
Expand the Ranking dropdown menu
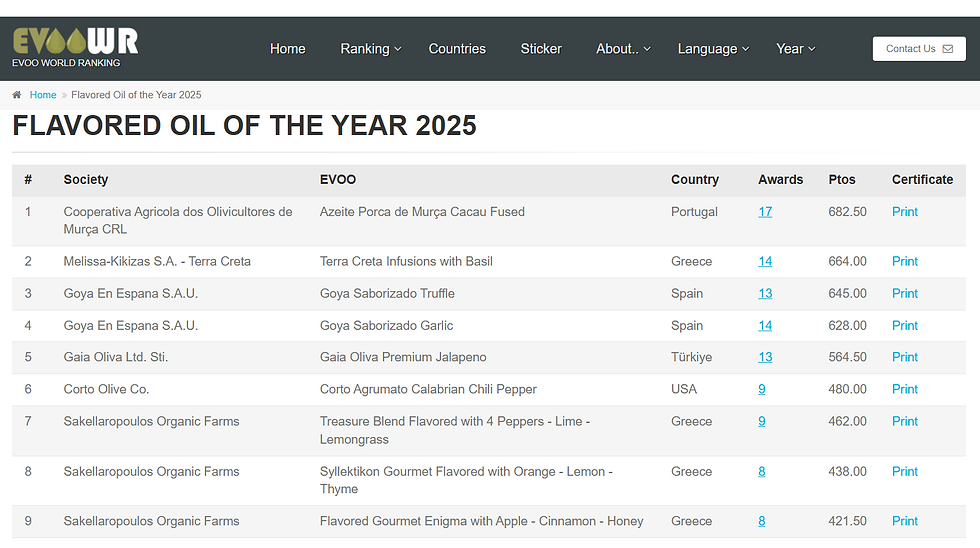coord(370,49)
